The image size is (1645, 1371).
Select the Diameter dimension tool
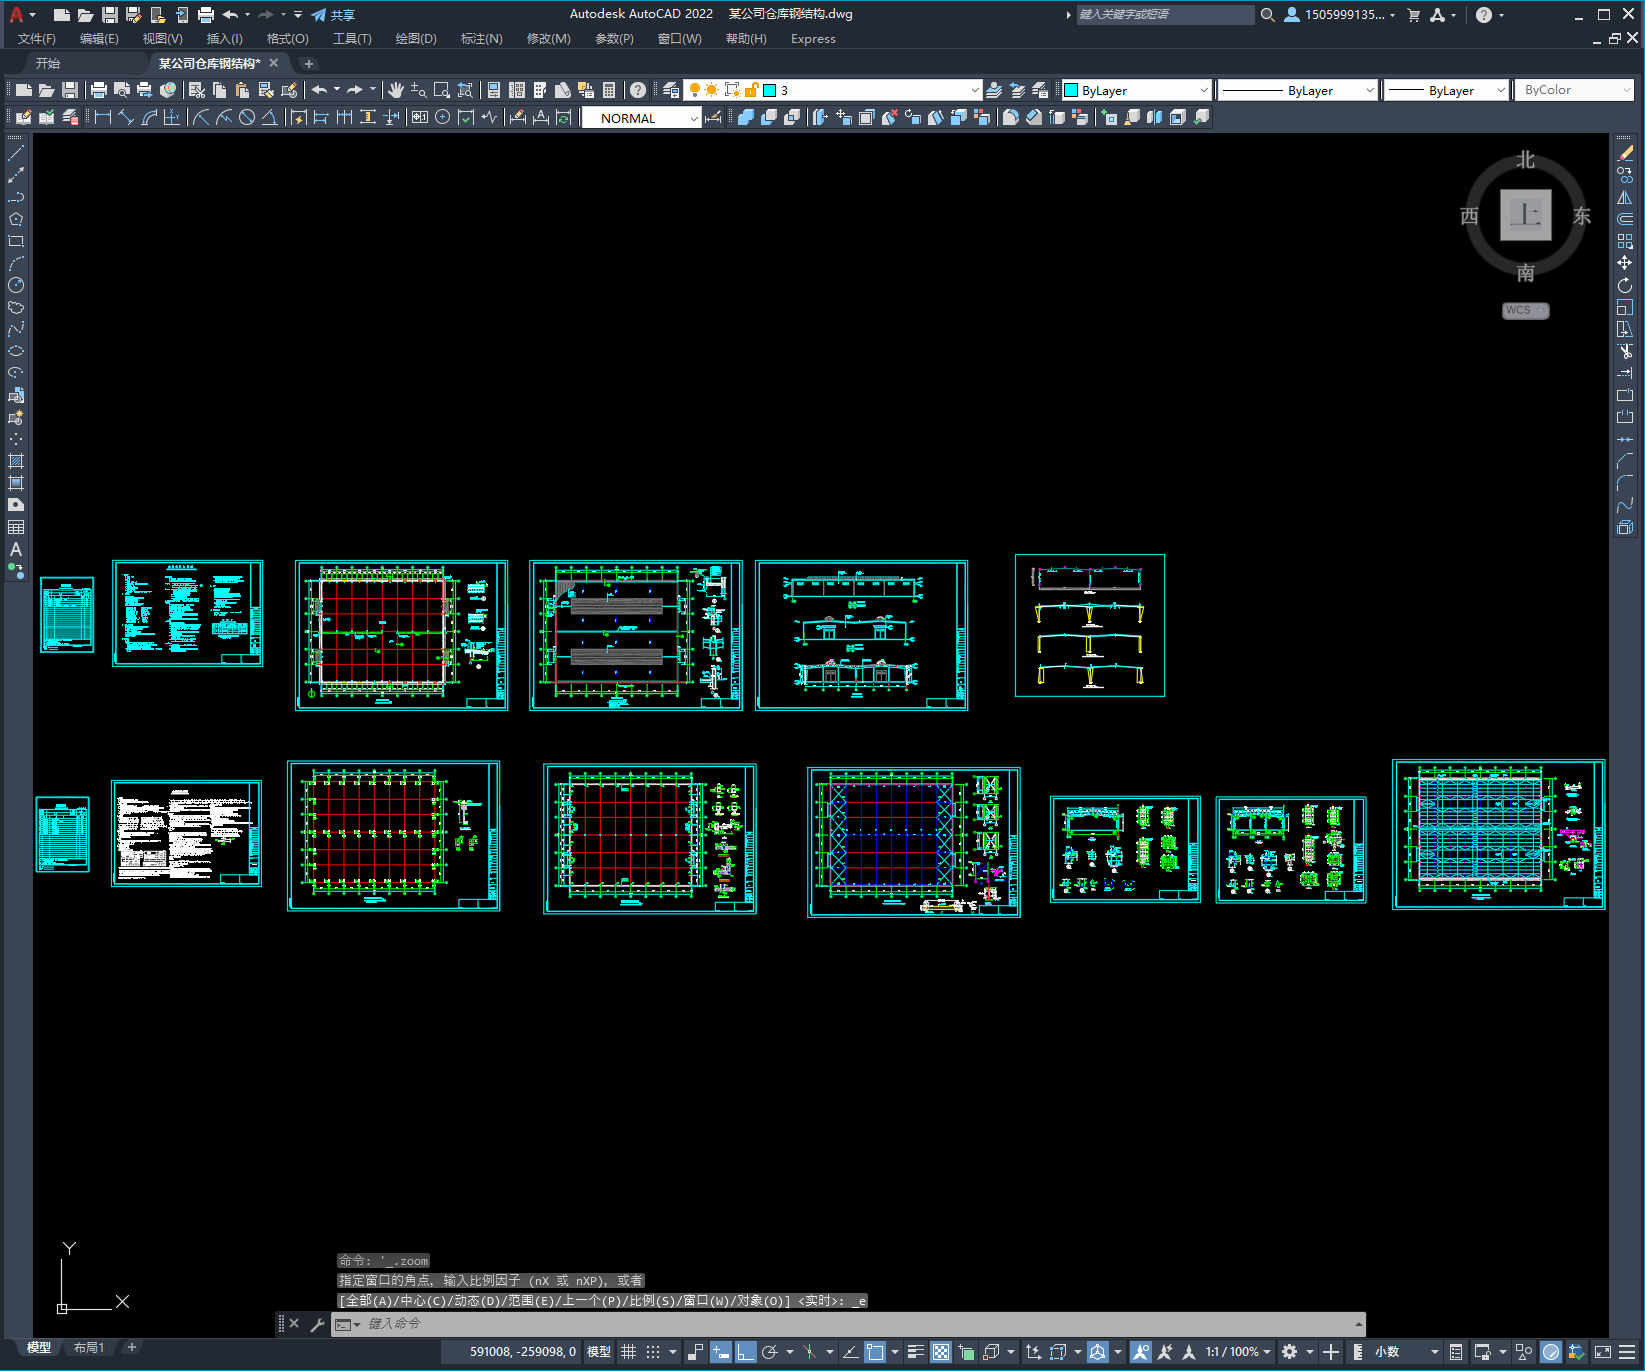247,117
